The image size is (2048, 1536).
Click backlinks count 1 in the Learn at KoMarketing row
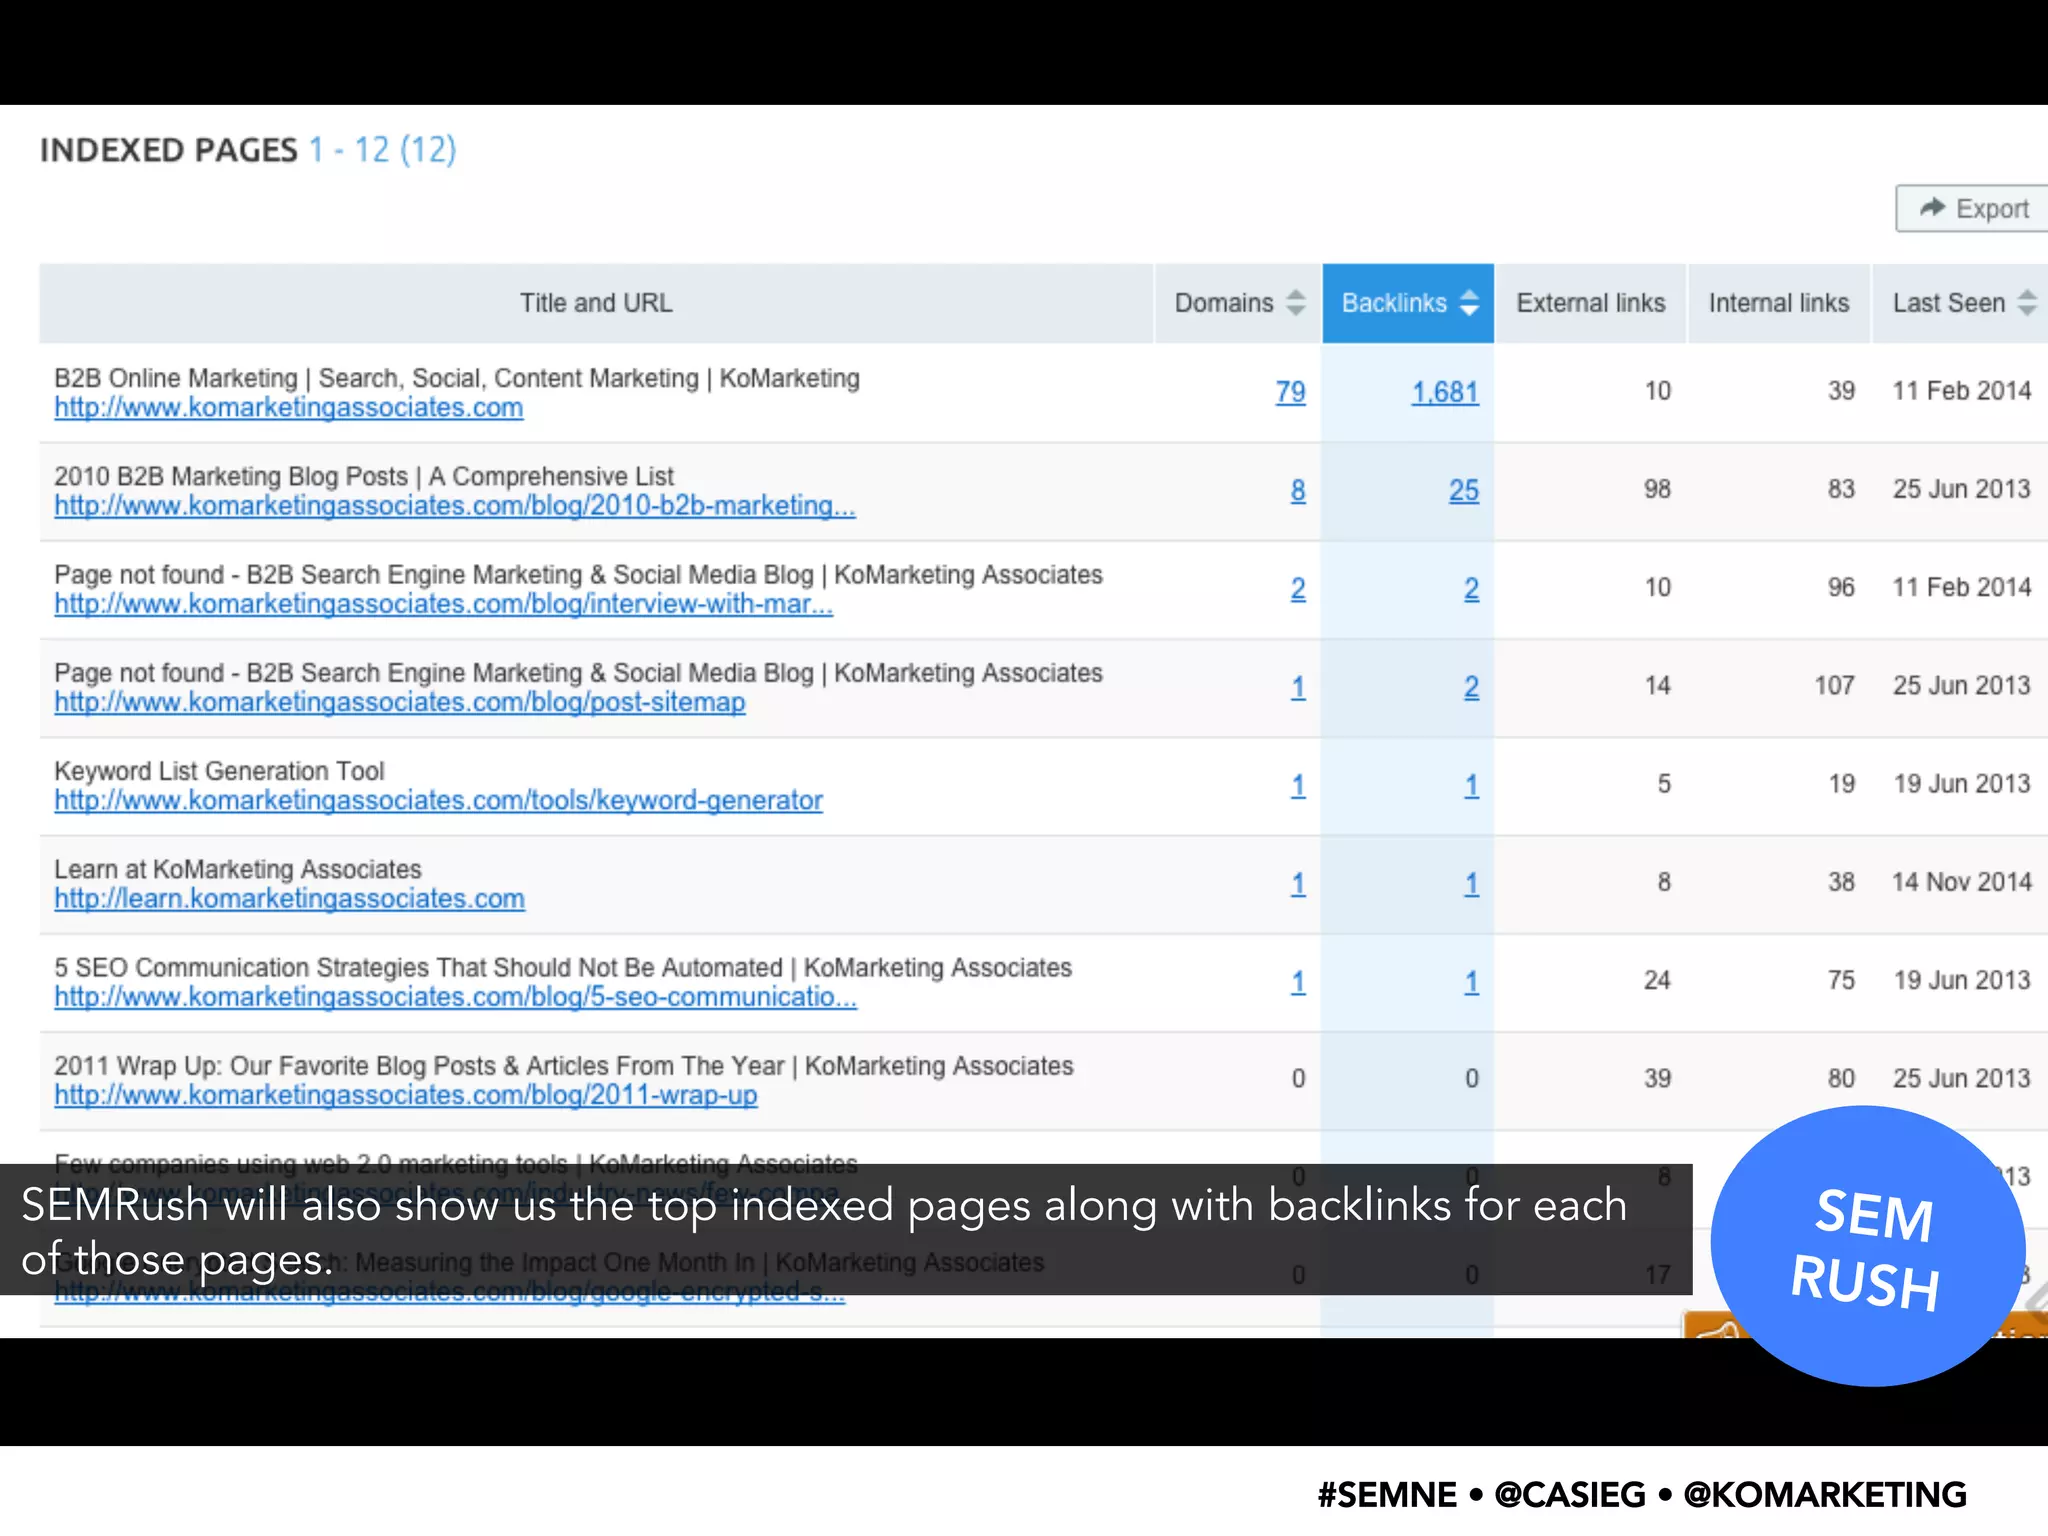(1472, 883)
